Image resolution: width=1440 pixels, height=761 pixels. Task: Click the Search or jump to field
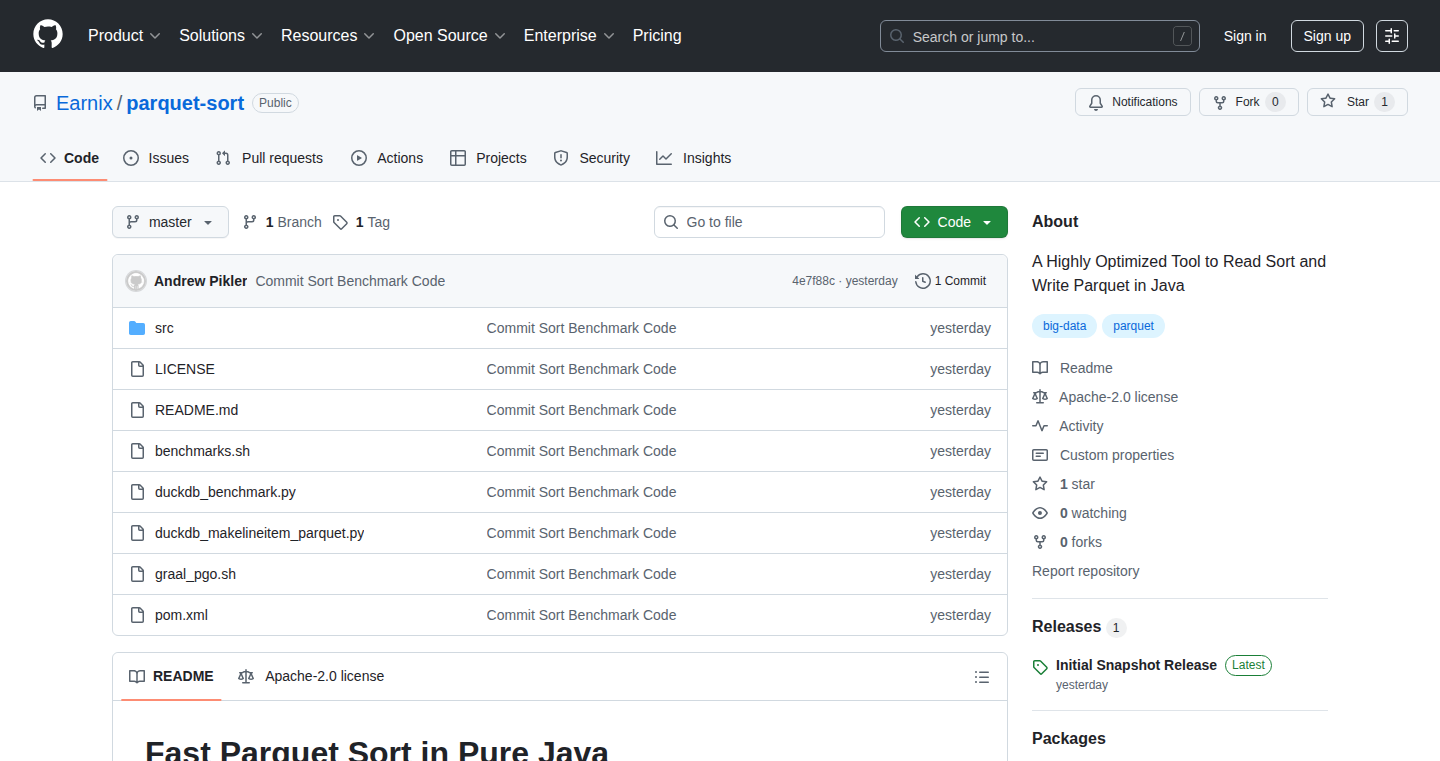click(1040, 36)
